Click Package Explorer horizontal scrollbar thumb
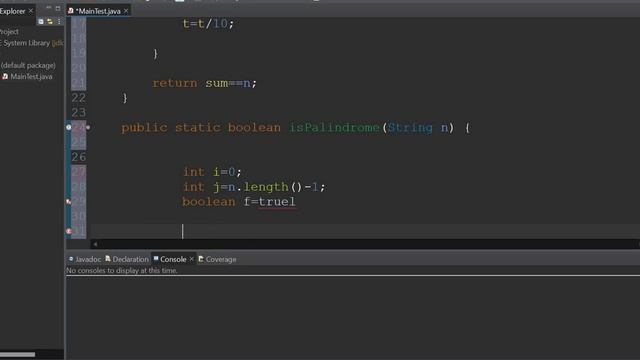This screenshot has width=640, height=360. [x=17, y=355]
